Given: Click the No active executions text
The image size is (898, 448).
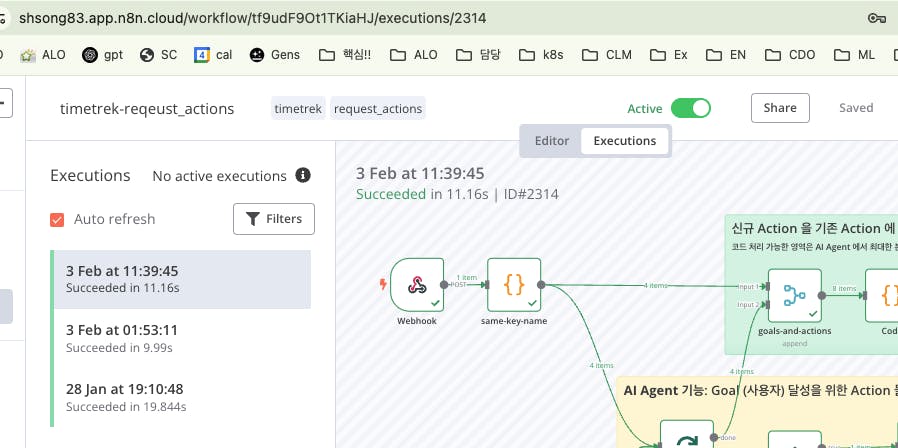Looking at the screenshot, I should click(x=219, y=176).
